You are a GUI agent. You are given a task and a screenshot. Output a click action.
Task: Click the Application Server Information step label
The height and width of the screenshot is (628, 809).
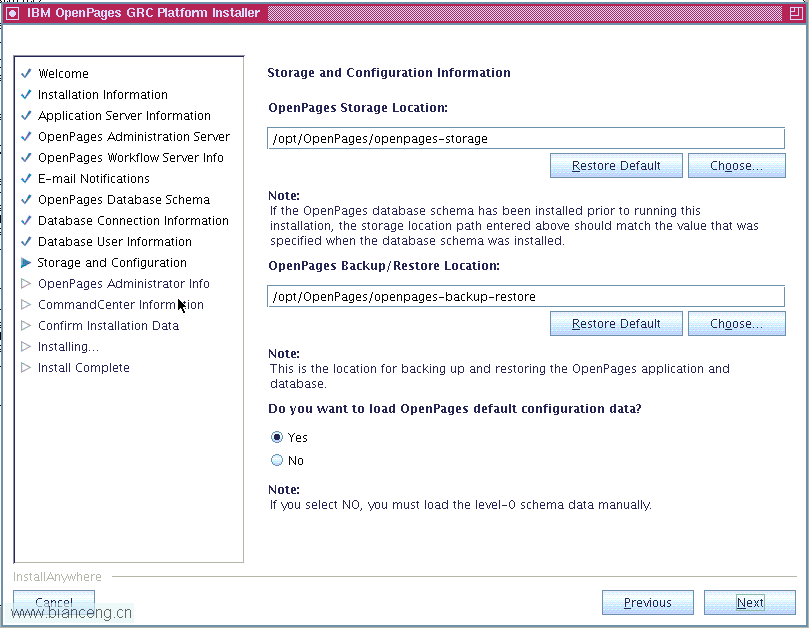pos(124,116)
